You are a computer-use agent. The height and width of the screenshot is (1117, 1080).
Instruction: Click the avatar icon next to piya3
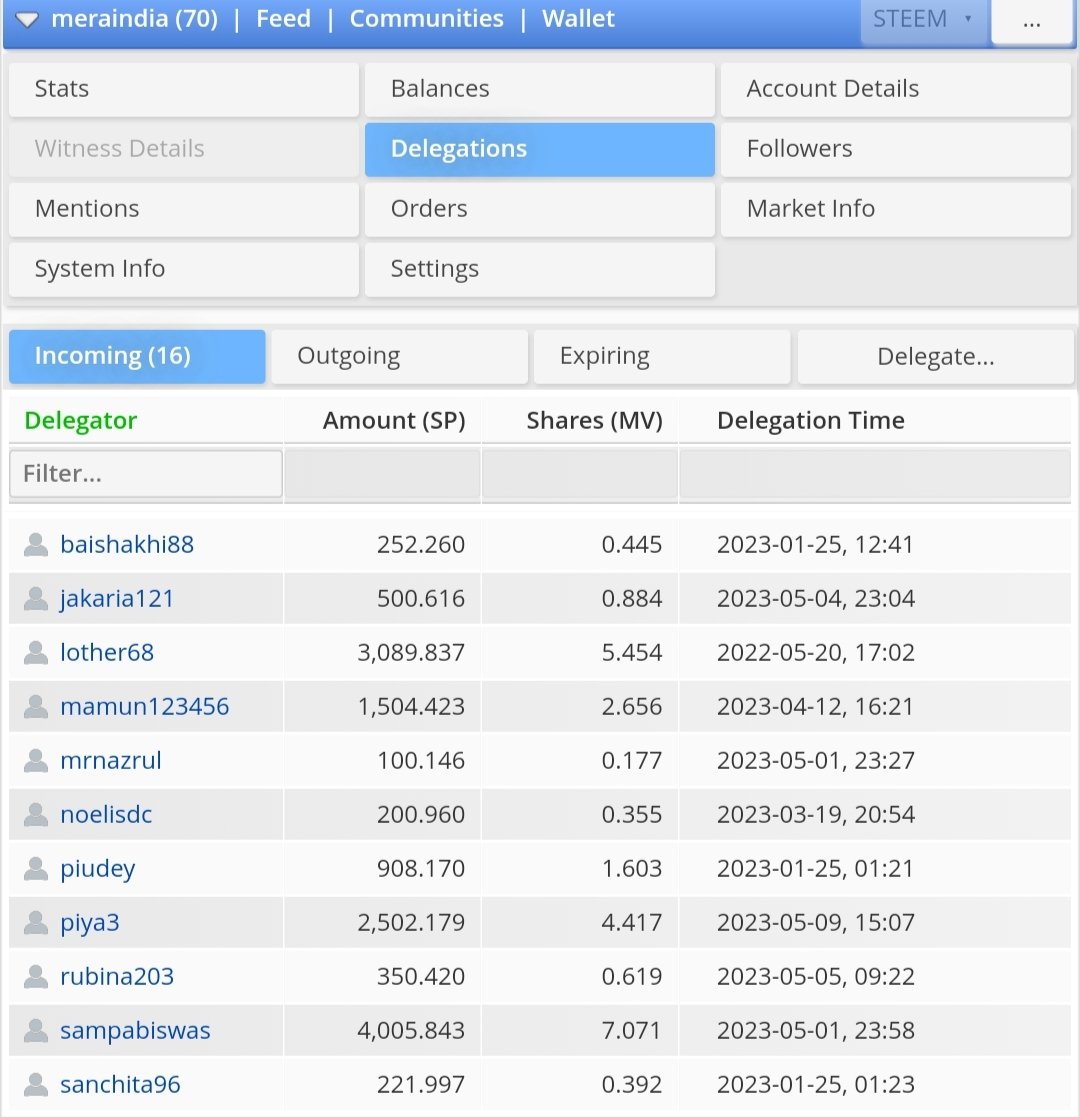pyautogui.click(x=36, y=922)
